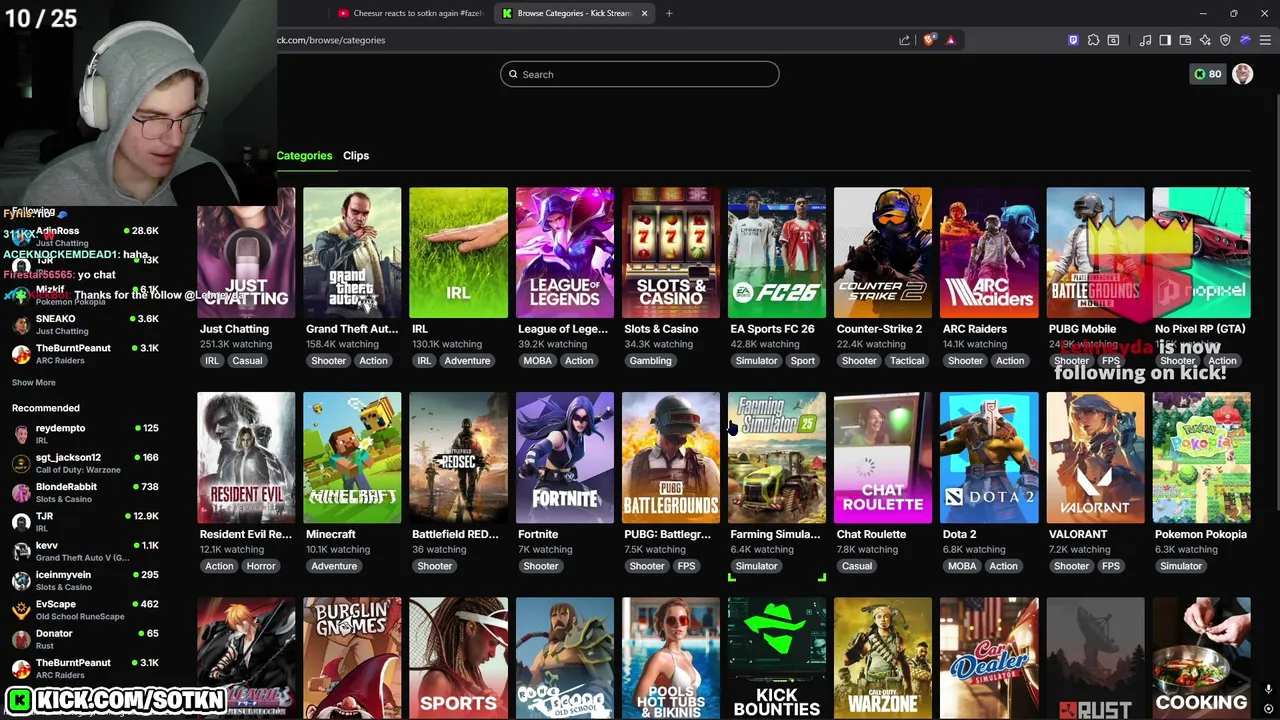Screen dimensions: 1280x720
Task: Open the Chat Roulette category thumbnail
Action: click(883, 458)
